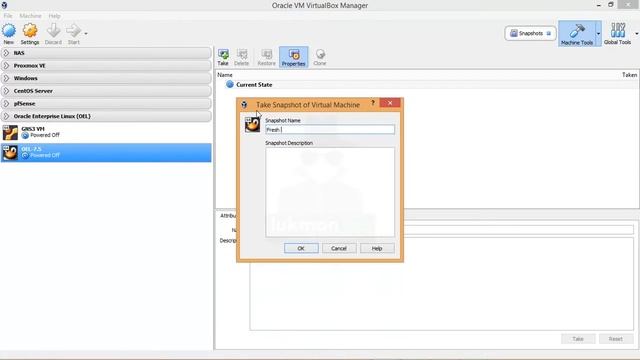Select the Machine Tools hammer icon

577,31
